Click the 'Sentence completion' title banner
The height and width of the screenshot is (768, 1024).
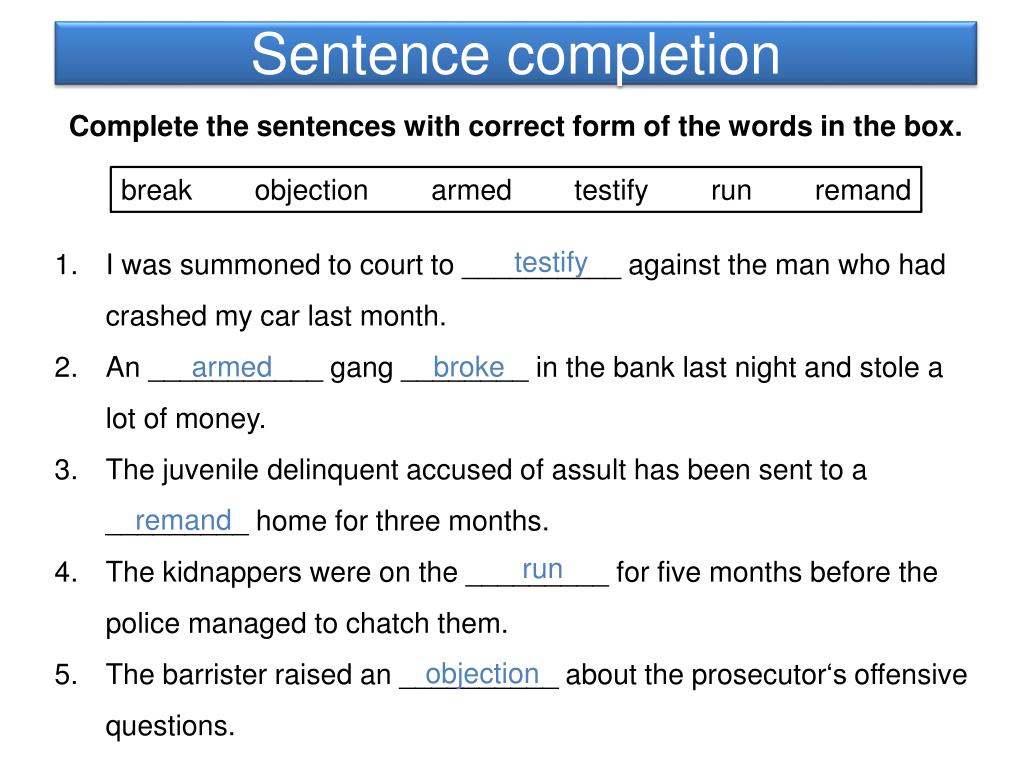pos(515,54)
